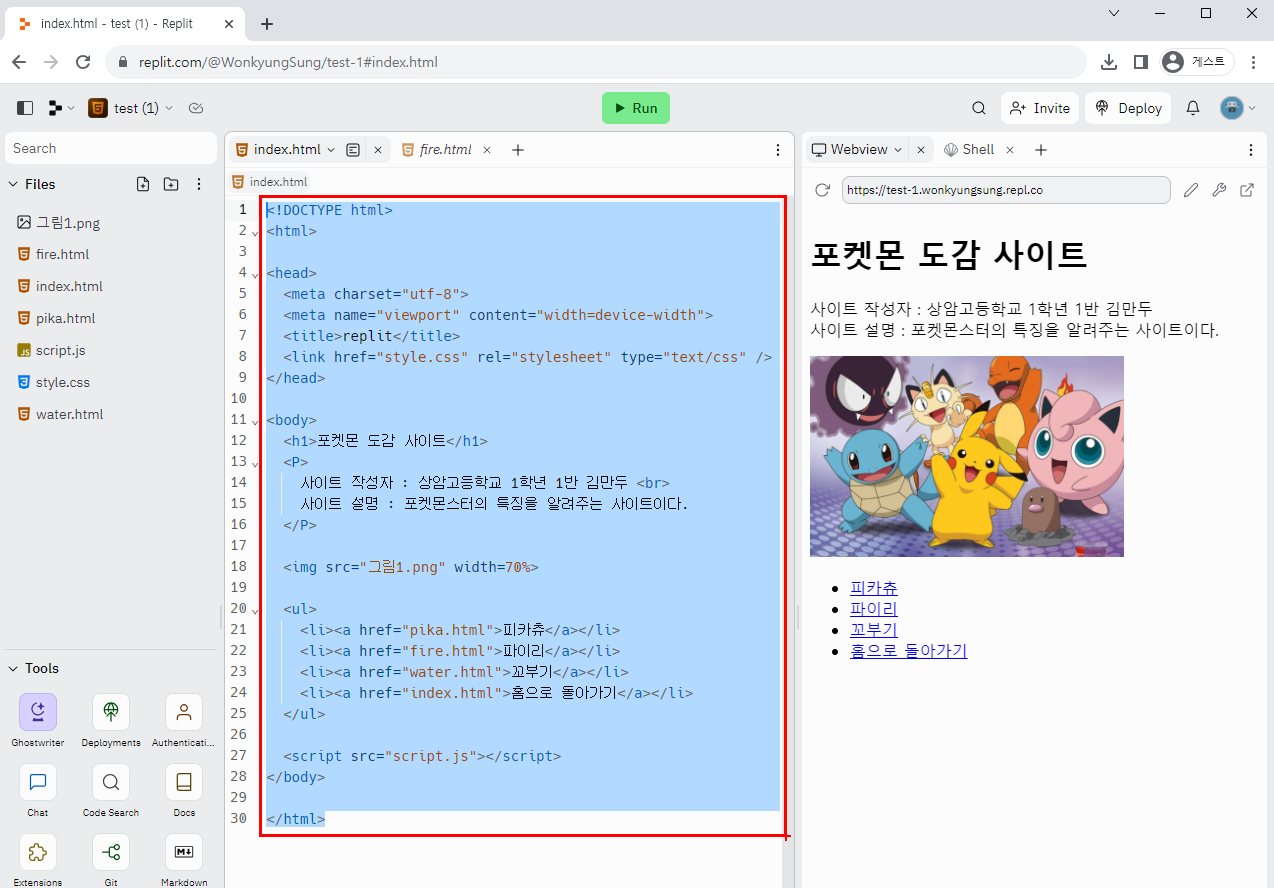Image resolution: width=1274 pixels, height=888 pixels.
Task: Open the index.html tab dropdown chevron
Action: pos(331,150)
